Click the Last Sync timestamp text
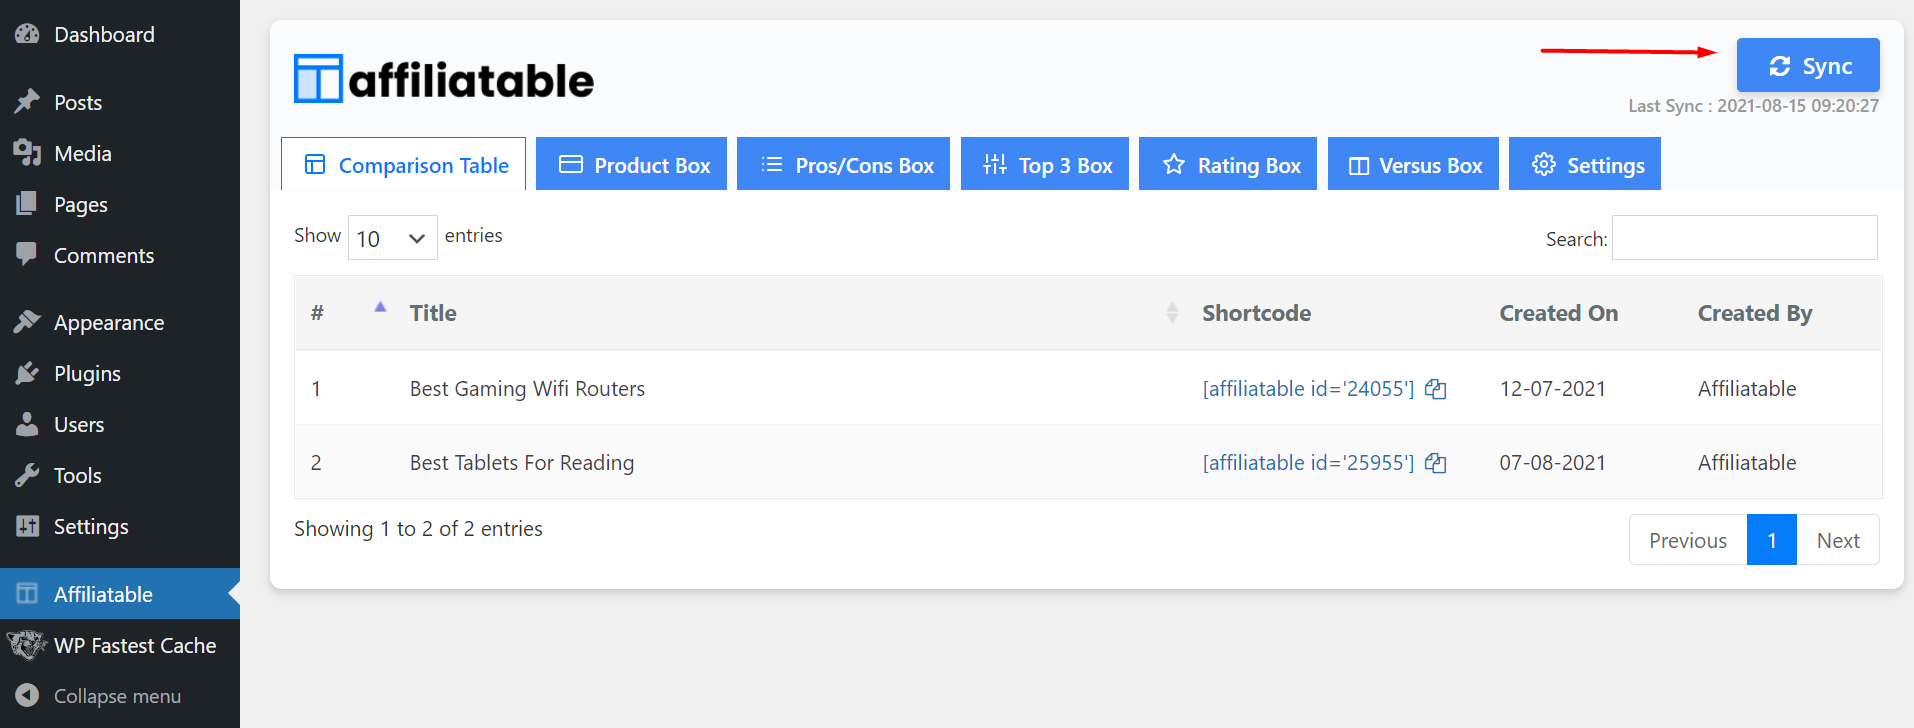The image size is (1914, 728). (x=1753, y=106)
